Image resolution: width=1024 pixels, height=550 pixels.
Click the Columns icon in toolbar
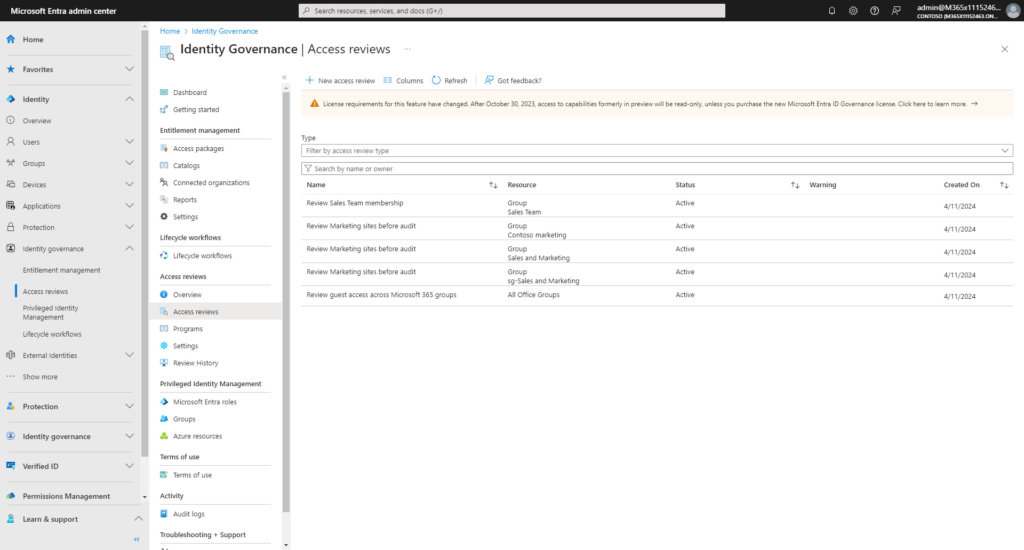click(x=388, y=80)
